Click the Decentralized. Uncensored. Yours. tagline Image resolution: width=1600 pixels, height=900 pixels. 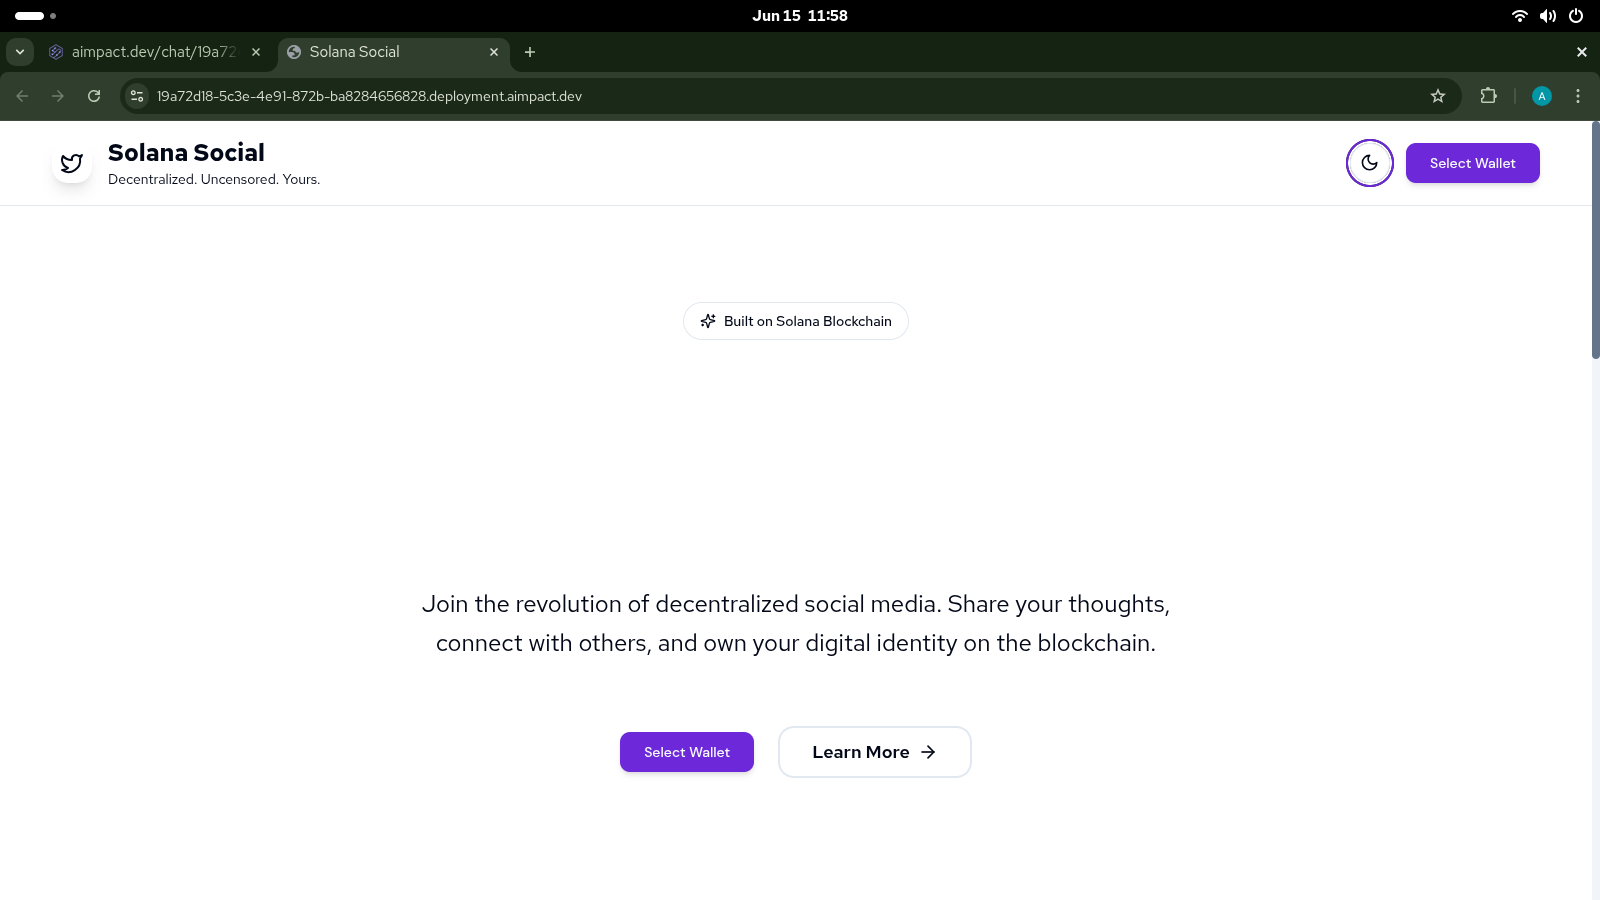point(214,180)
